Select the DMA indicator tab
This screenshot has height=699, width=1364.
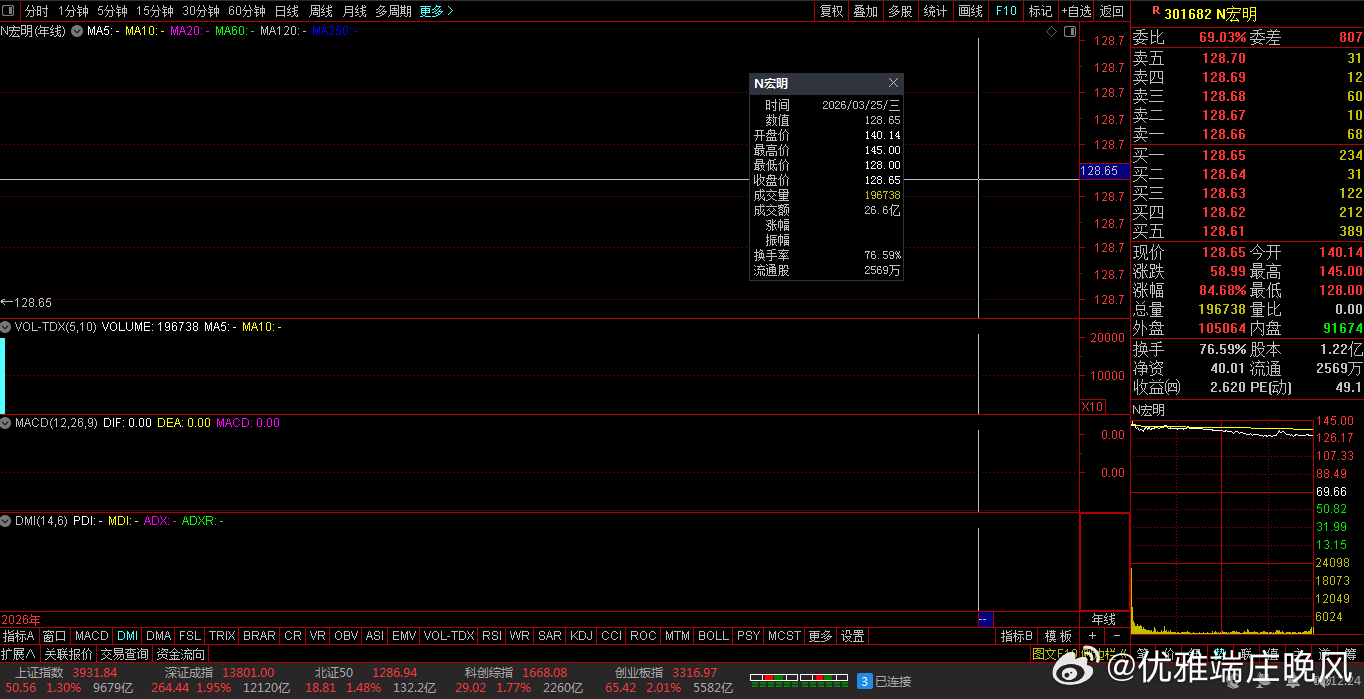click(x=158, y=636)
